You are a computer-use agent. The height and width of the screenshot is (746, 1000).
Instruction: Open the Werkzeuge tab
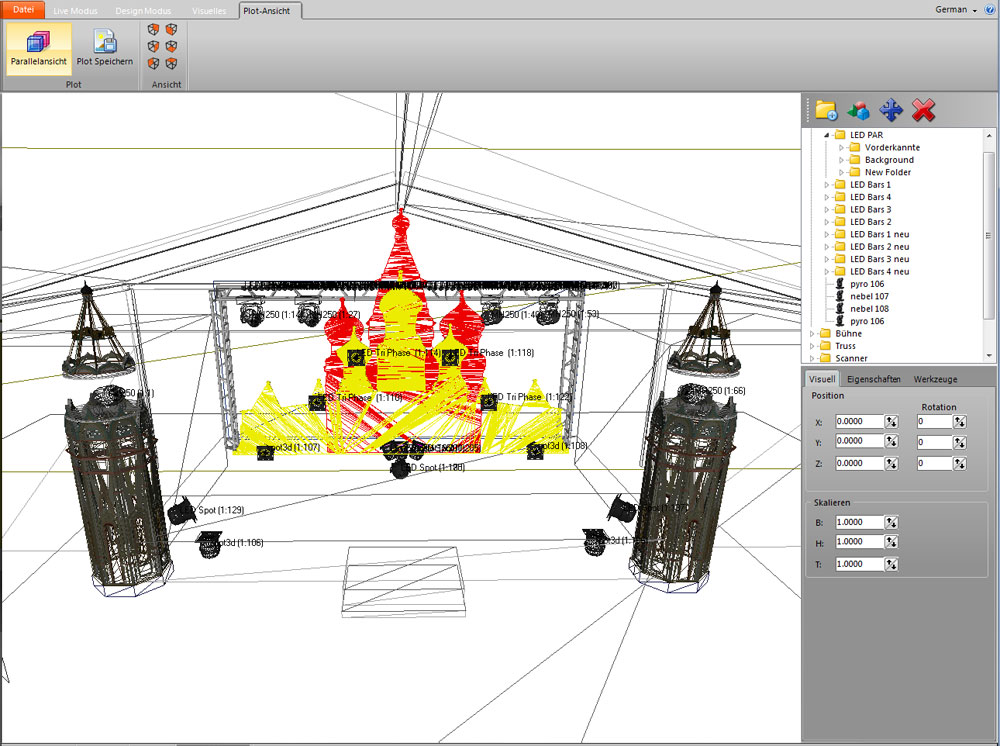coord(935,379)
